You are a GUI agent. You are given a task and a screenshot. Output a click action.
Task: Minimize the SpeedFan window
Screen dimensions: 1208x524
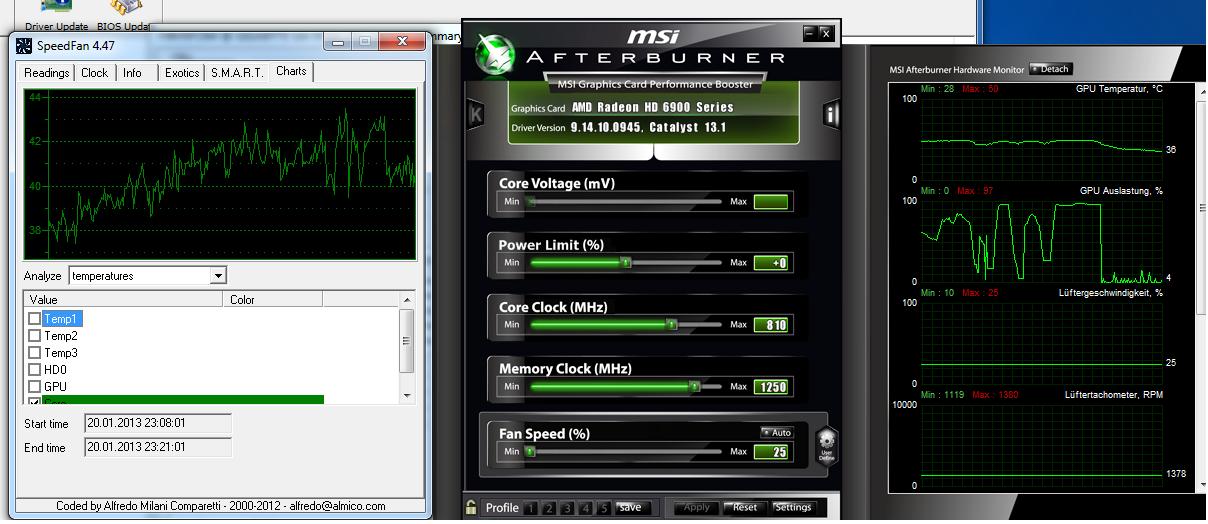338,42
